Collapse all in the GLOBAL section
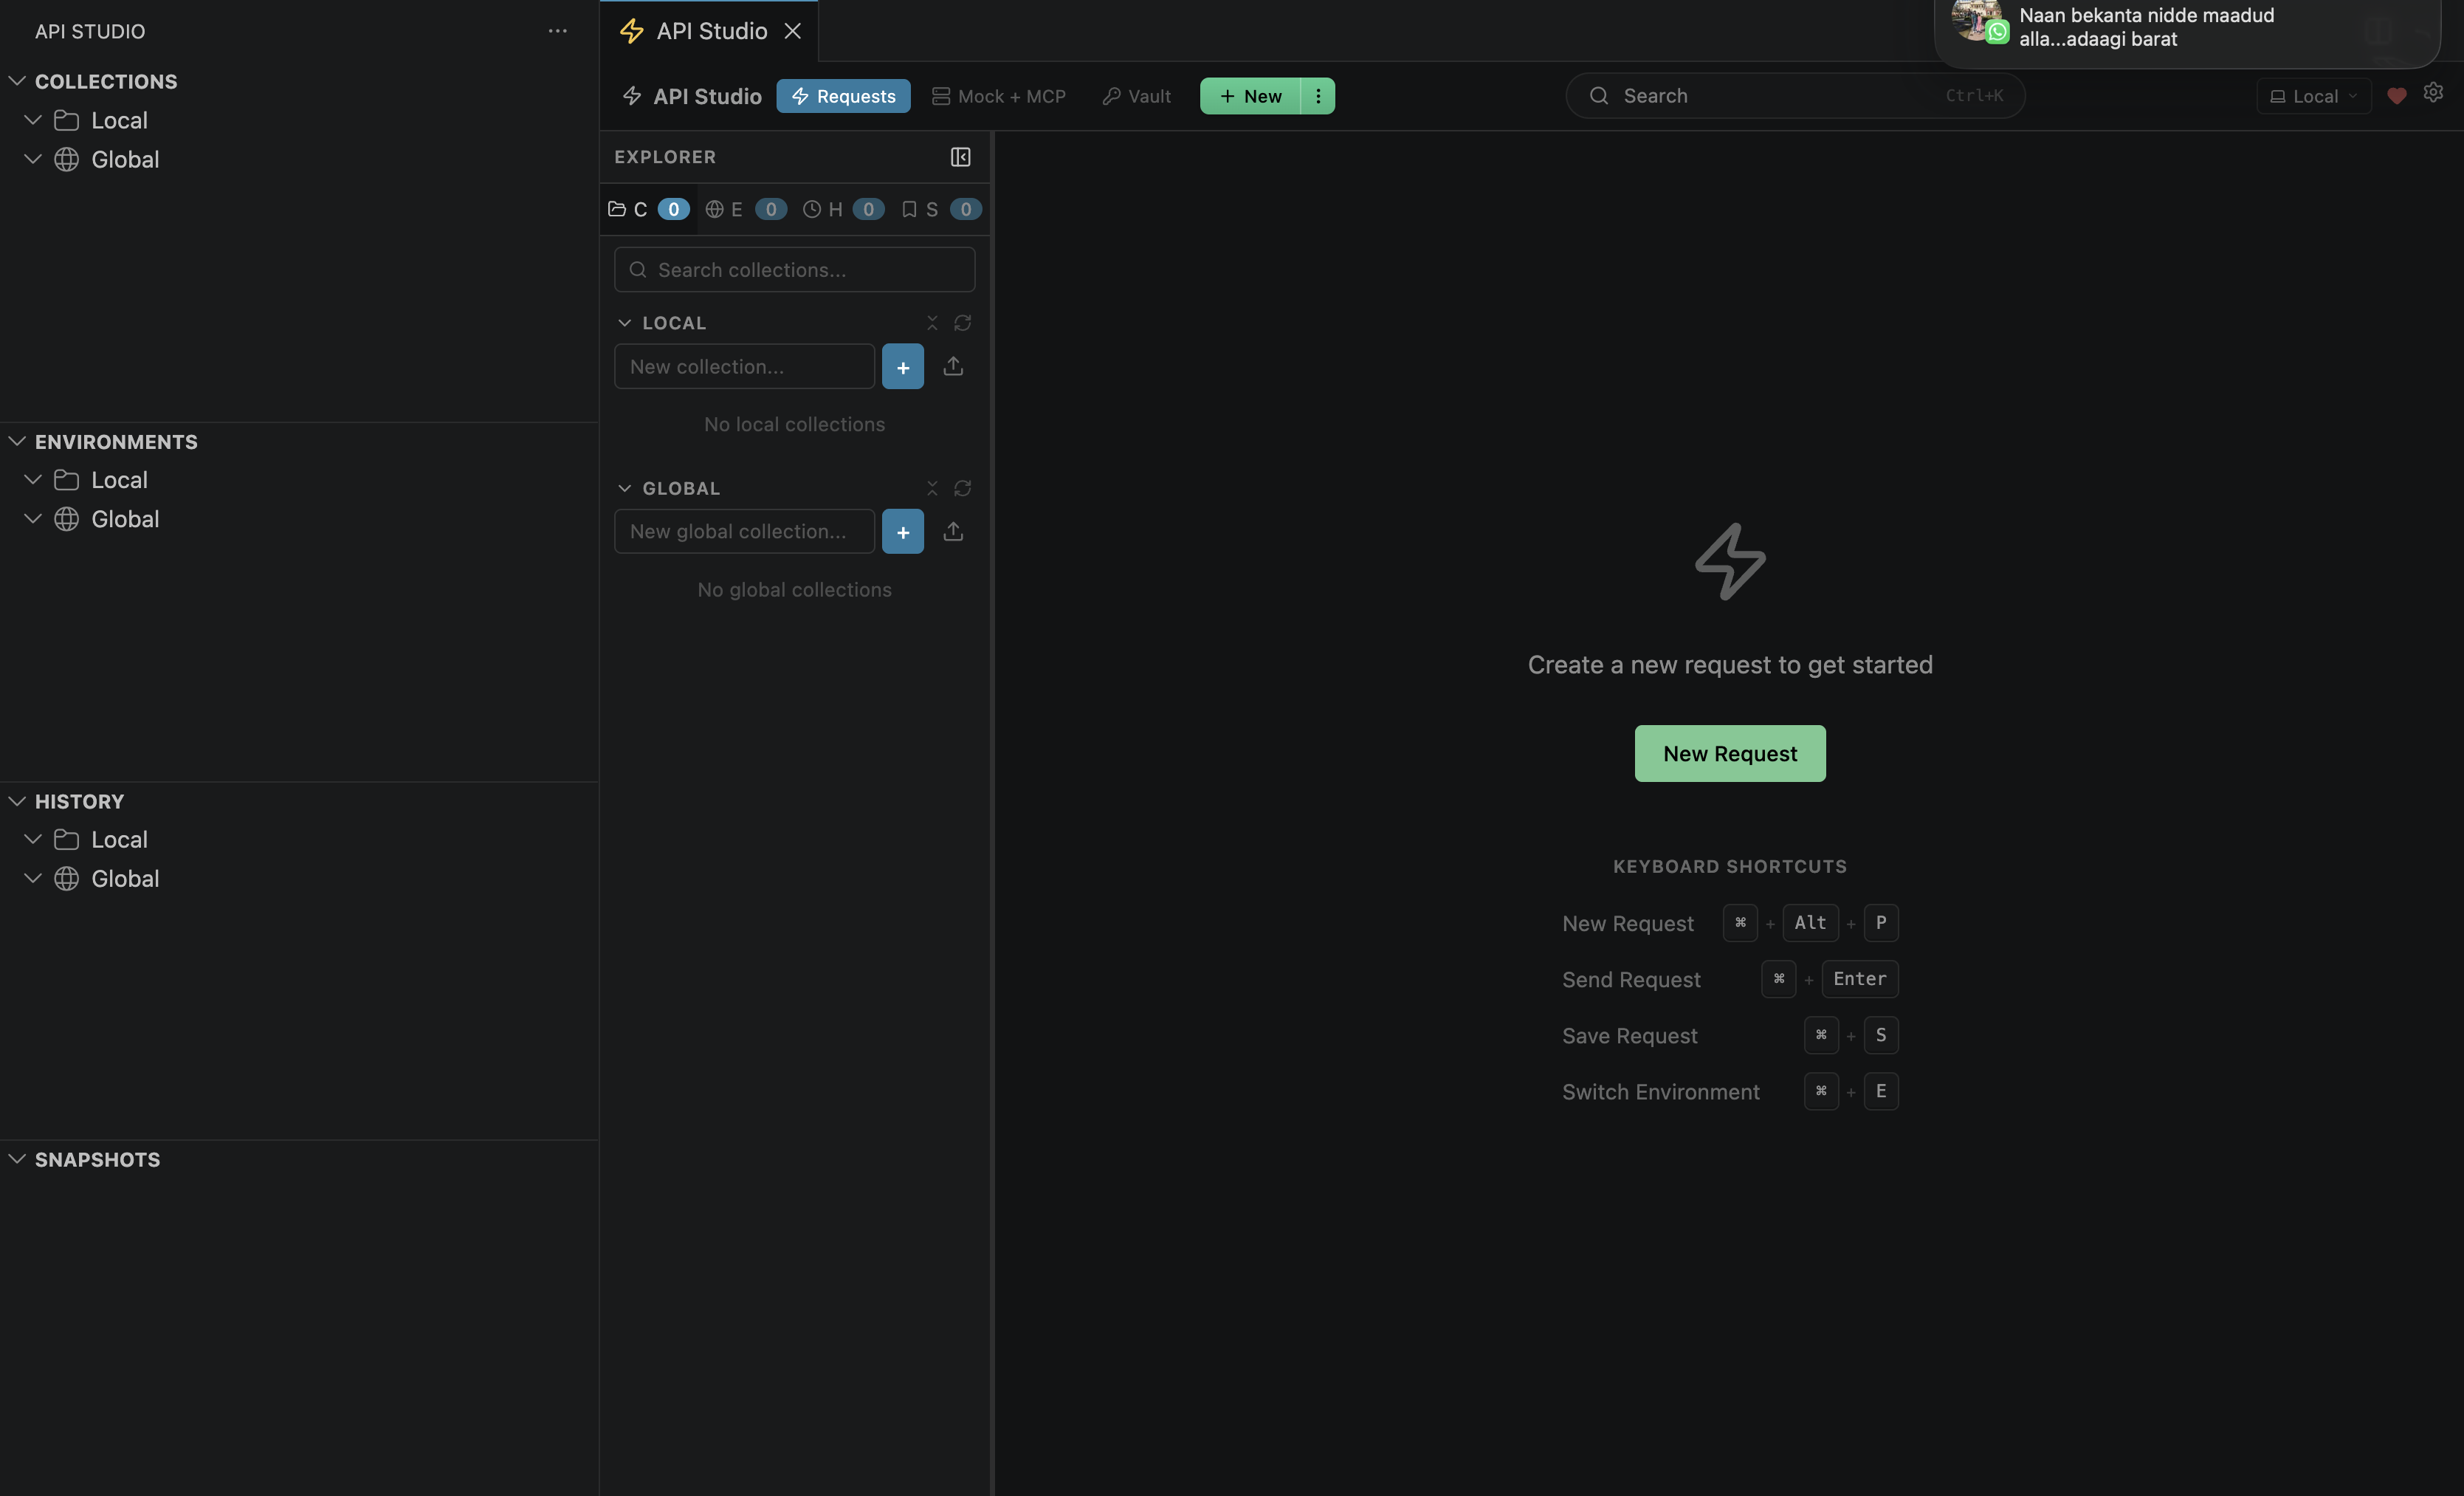The image size is (2464, 1496). (932, 488)
